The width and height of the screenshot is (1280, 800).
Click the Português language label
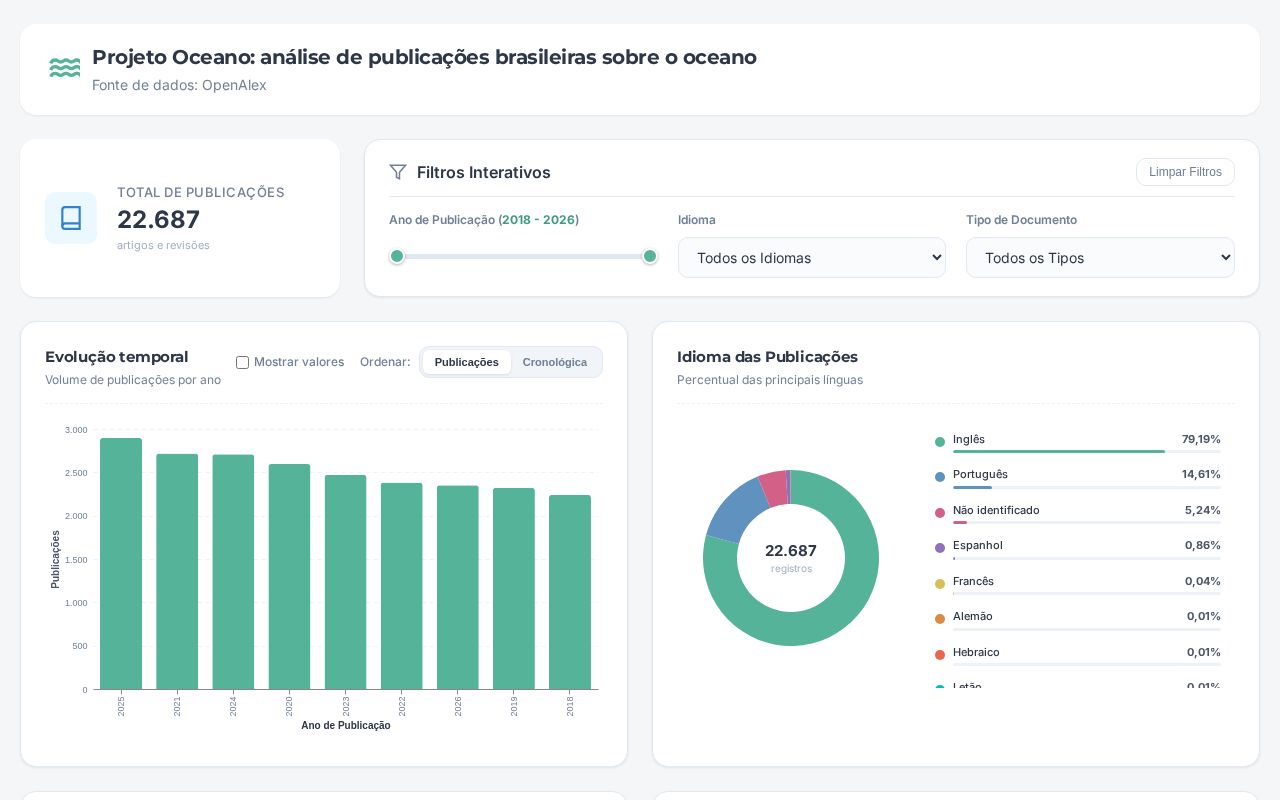pos(980,474)
